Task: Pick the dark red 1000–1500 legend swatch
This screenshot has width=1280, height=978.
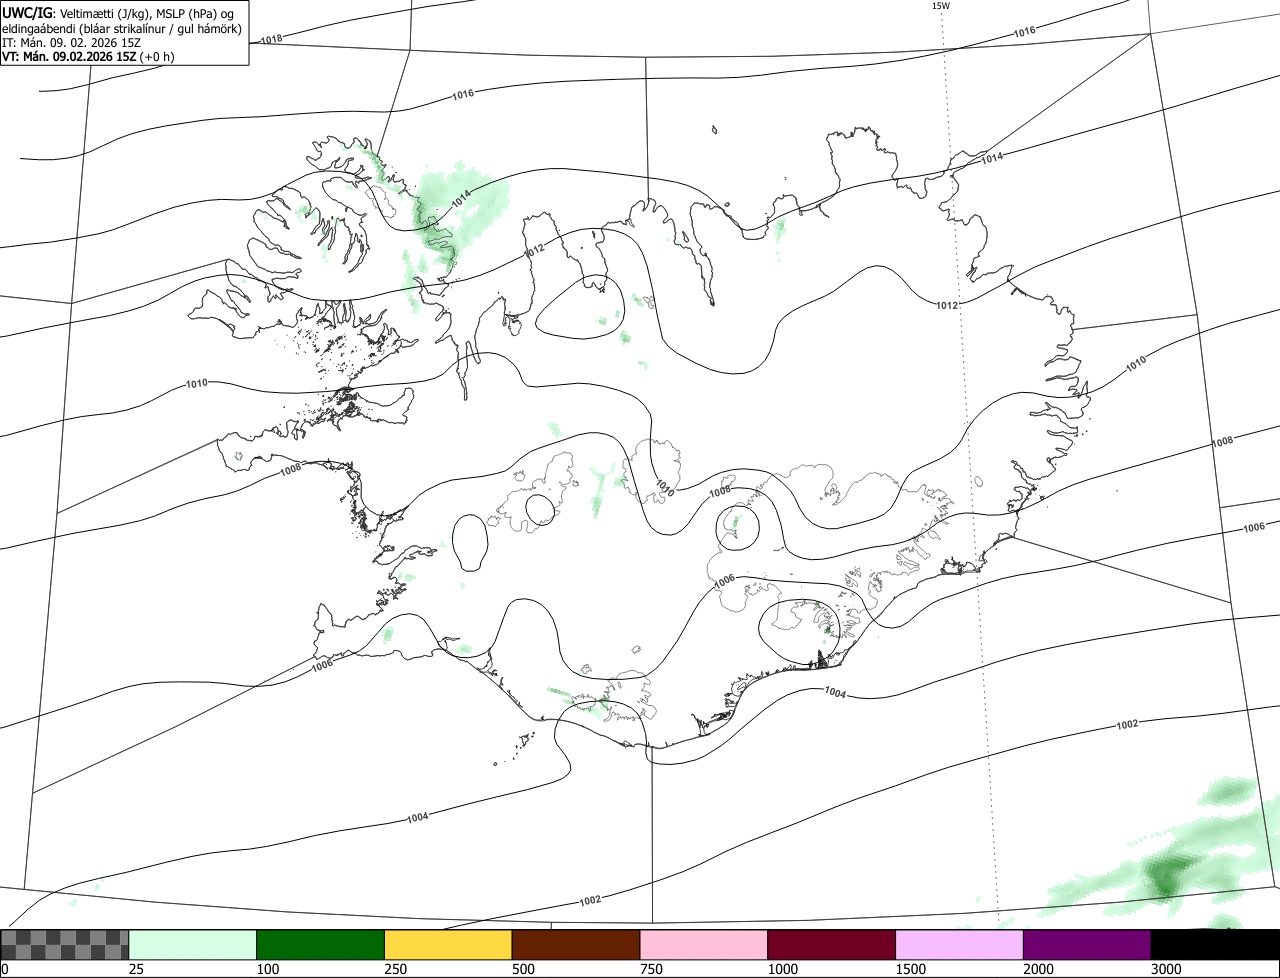Action: pos(832,944)
